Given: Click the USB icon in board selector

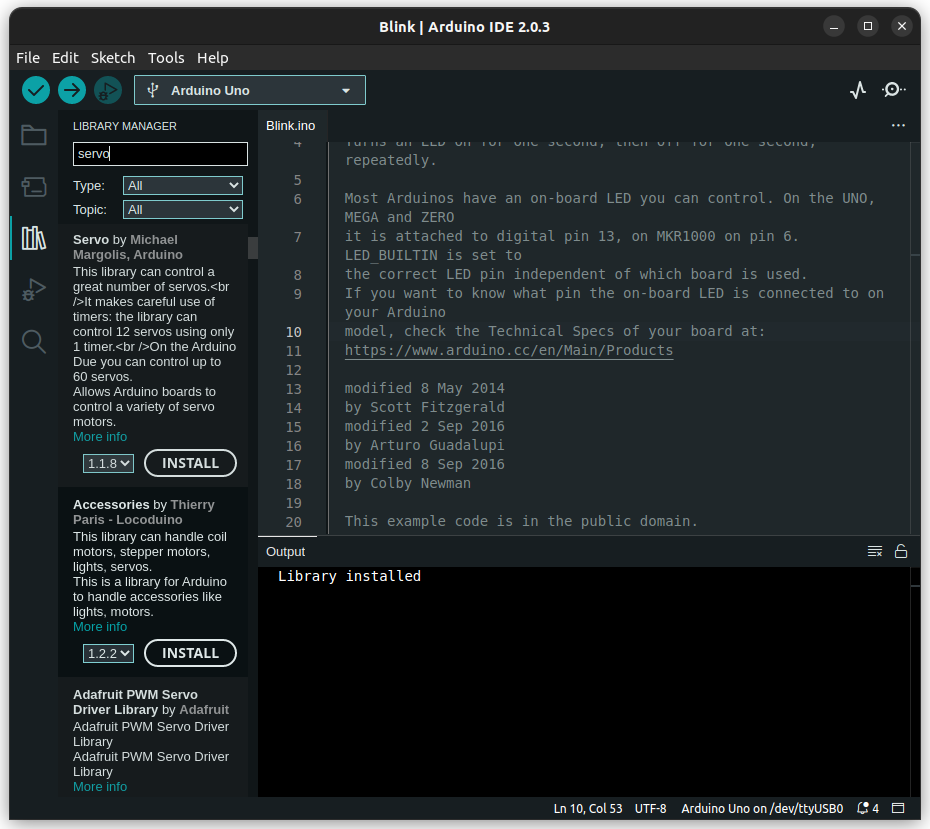Looking at the screenshot, I should [153, 90].
